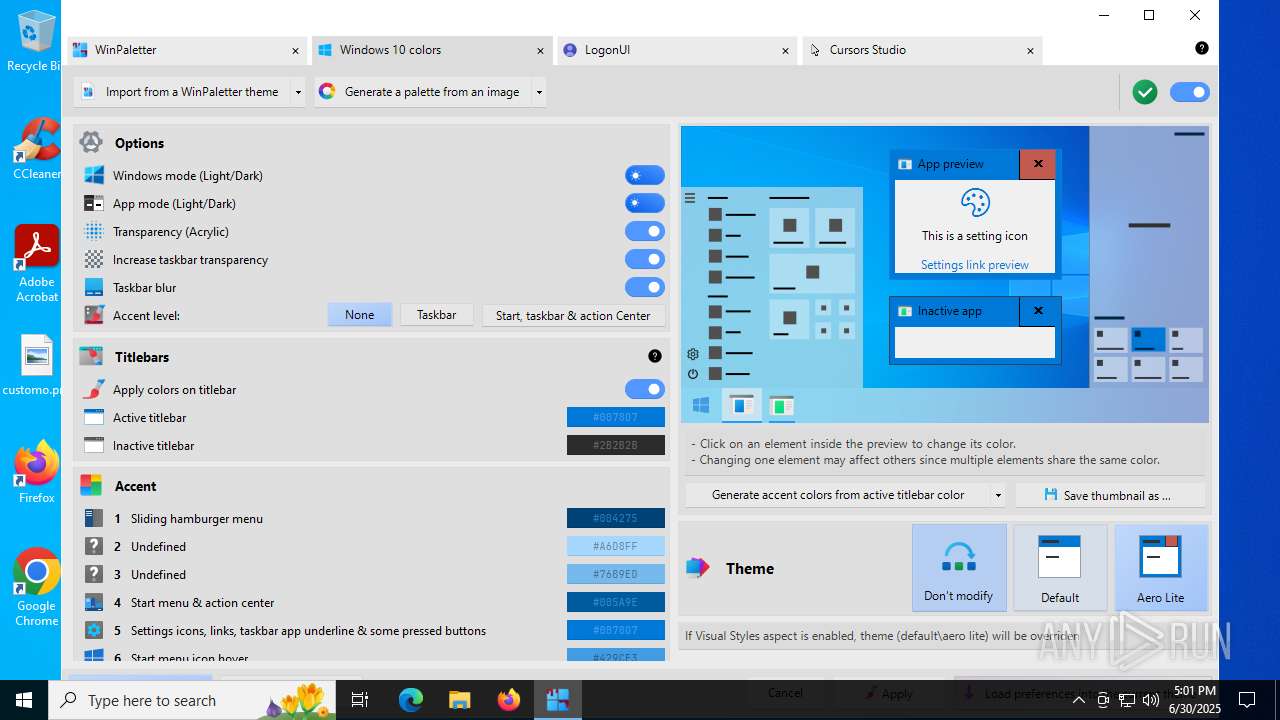Click the preview settings gear icon

tap(692, 354)
